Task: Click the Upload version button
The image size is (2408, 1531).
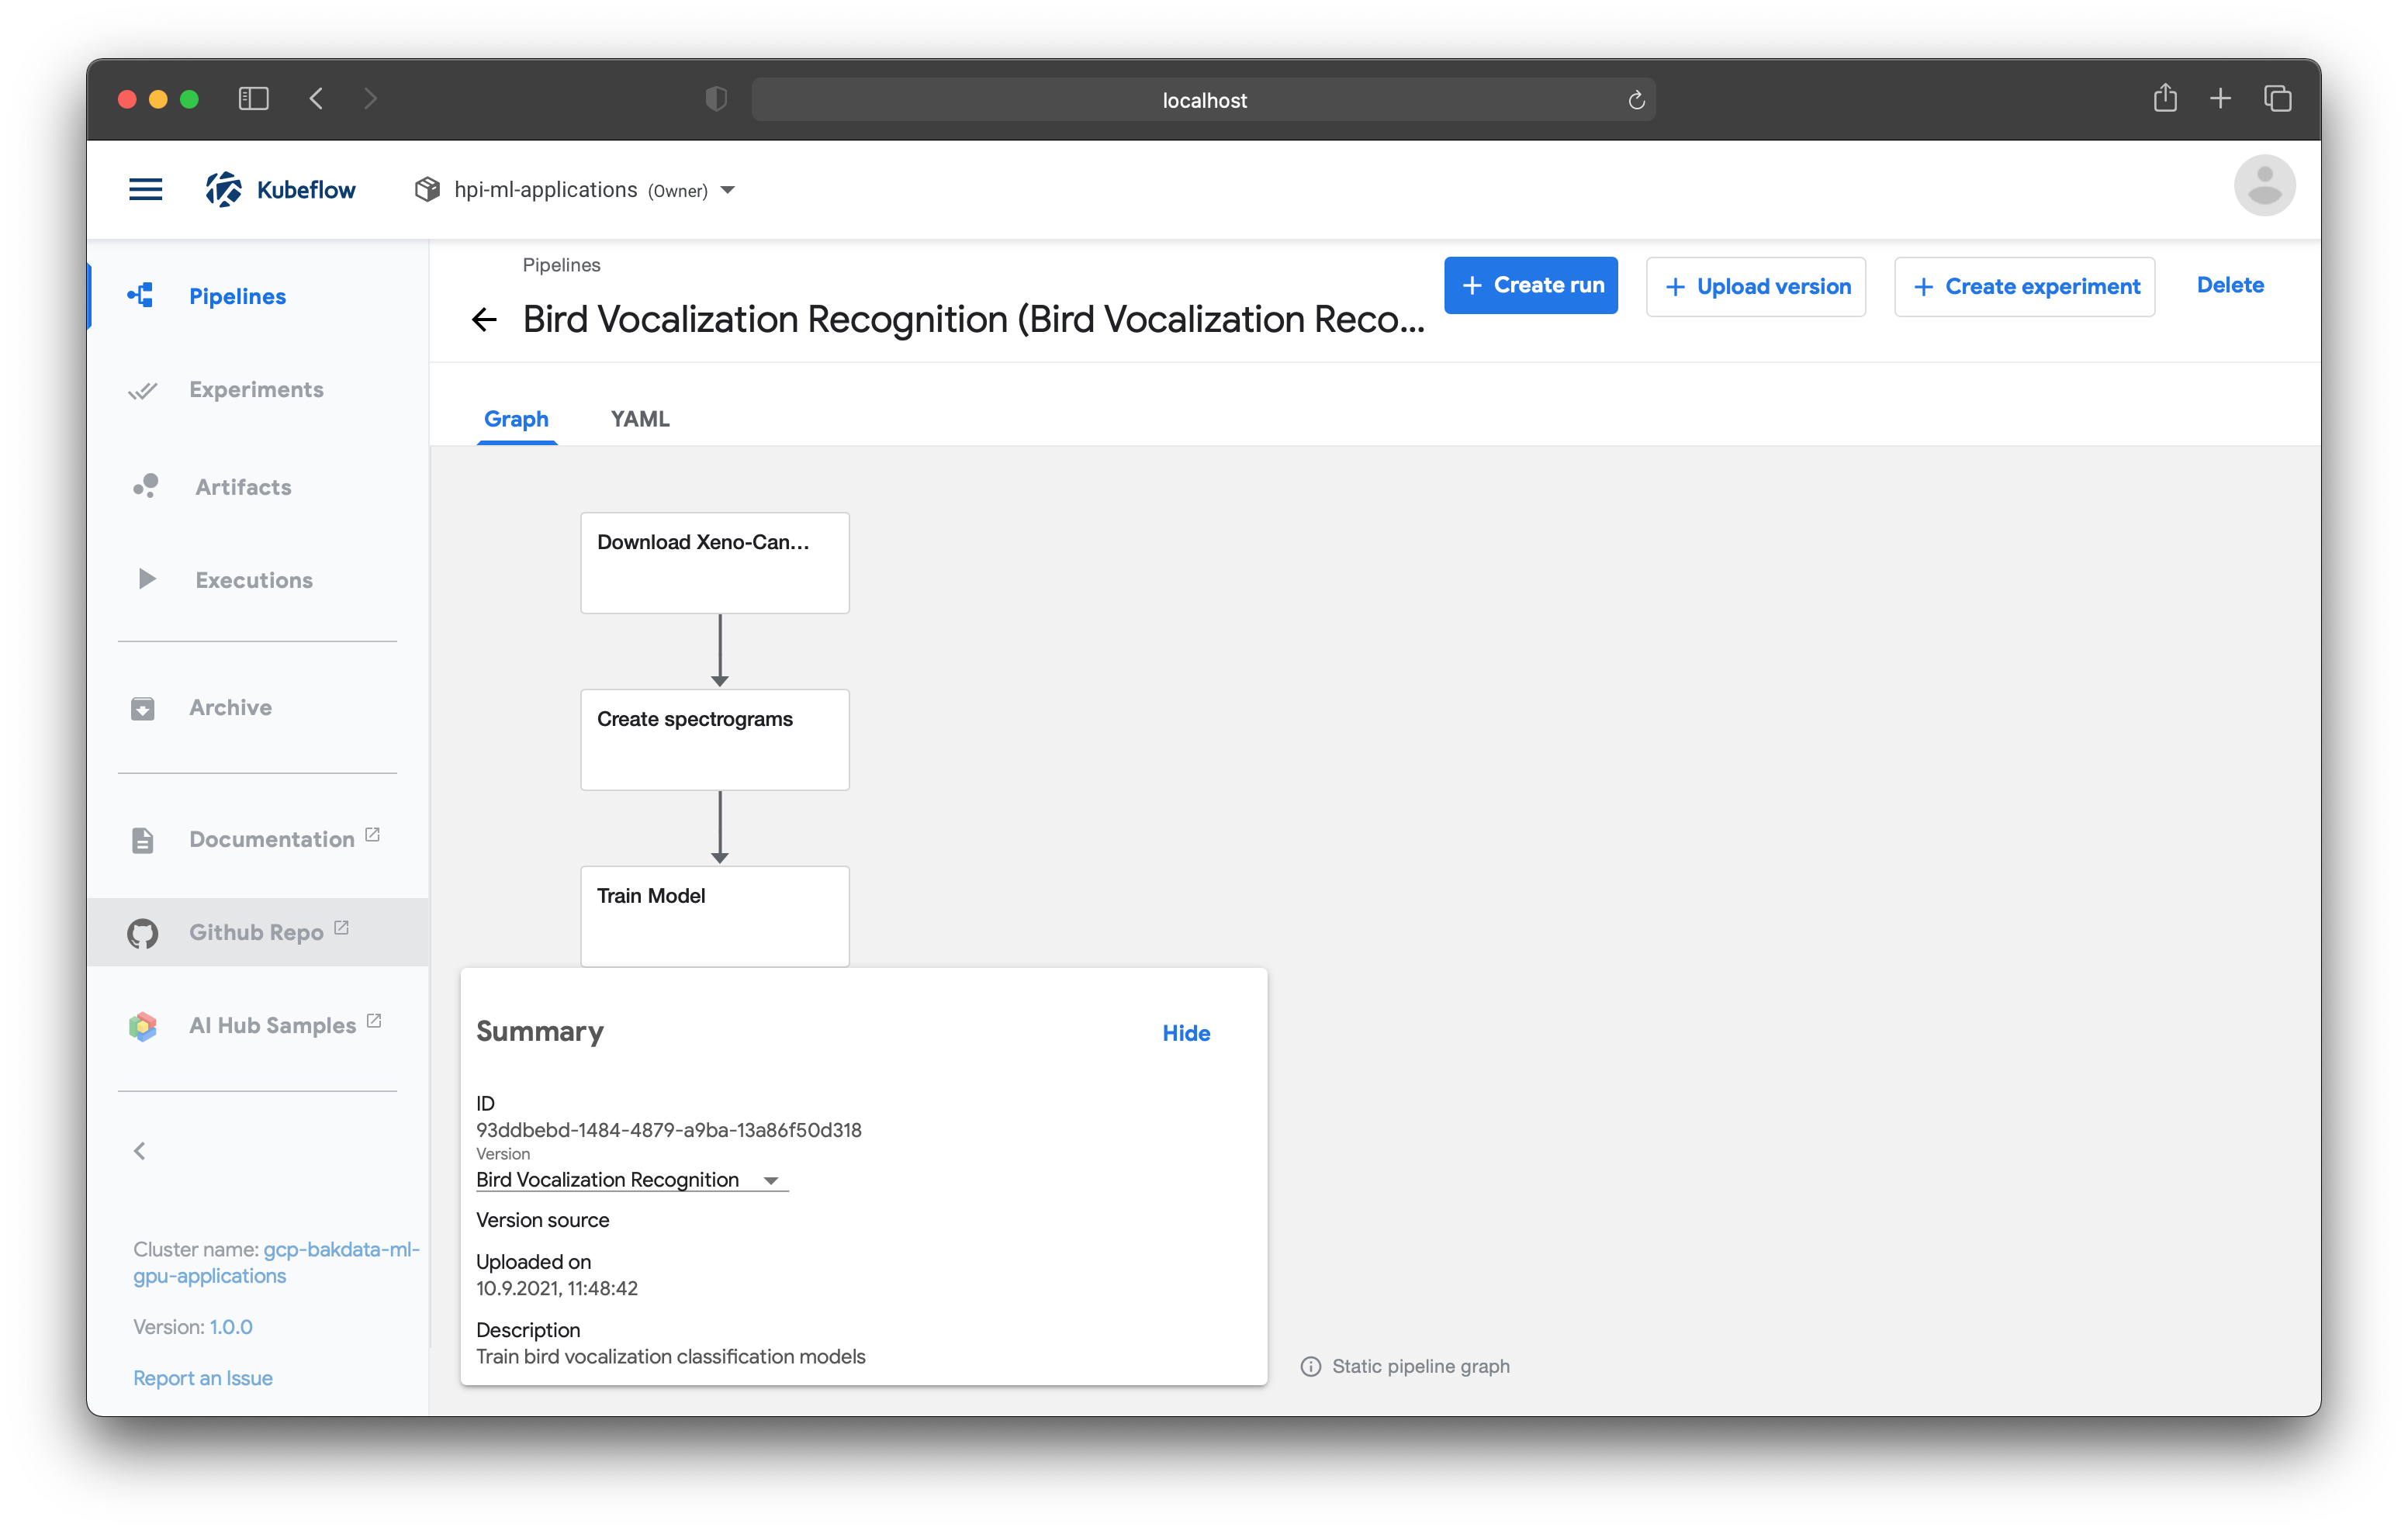Action: point(1756,287)
